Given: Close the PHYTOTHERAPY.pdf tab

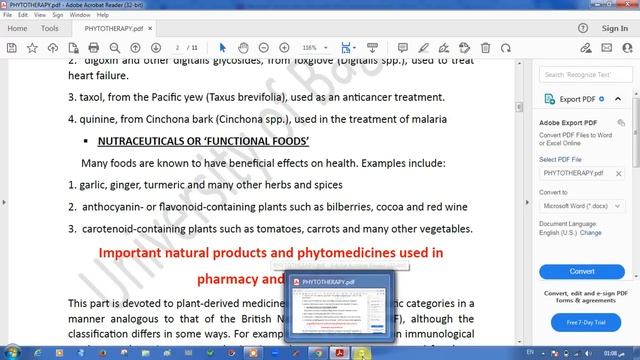Looking at the screenshot, I should pos(150,29).
